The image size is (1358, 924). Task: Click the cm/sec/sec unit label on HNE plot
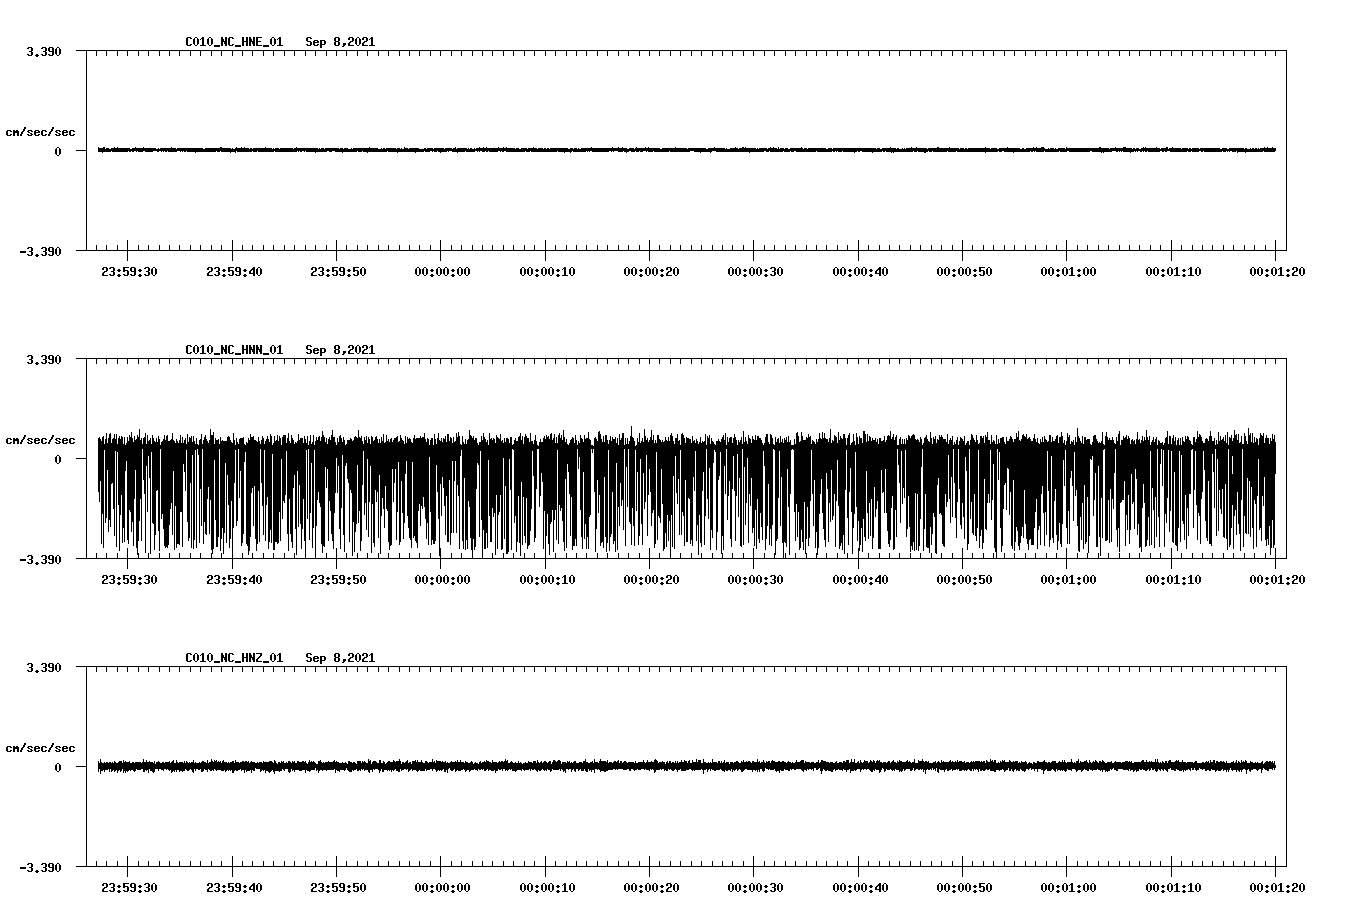pos(40,132)
